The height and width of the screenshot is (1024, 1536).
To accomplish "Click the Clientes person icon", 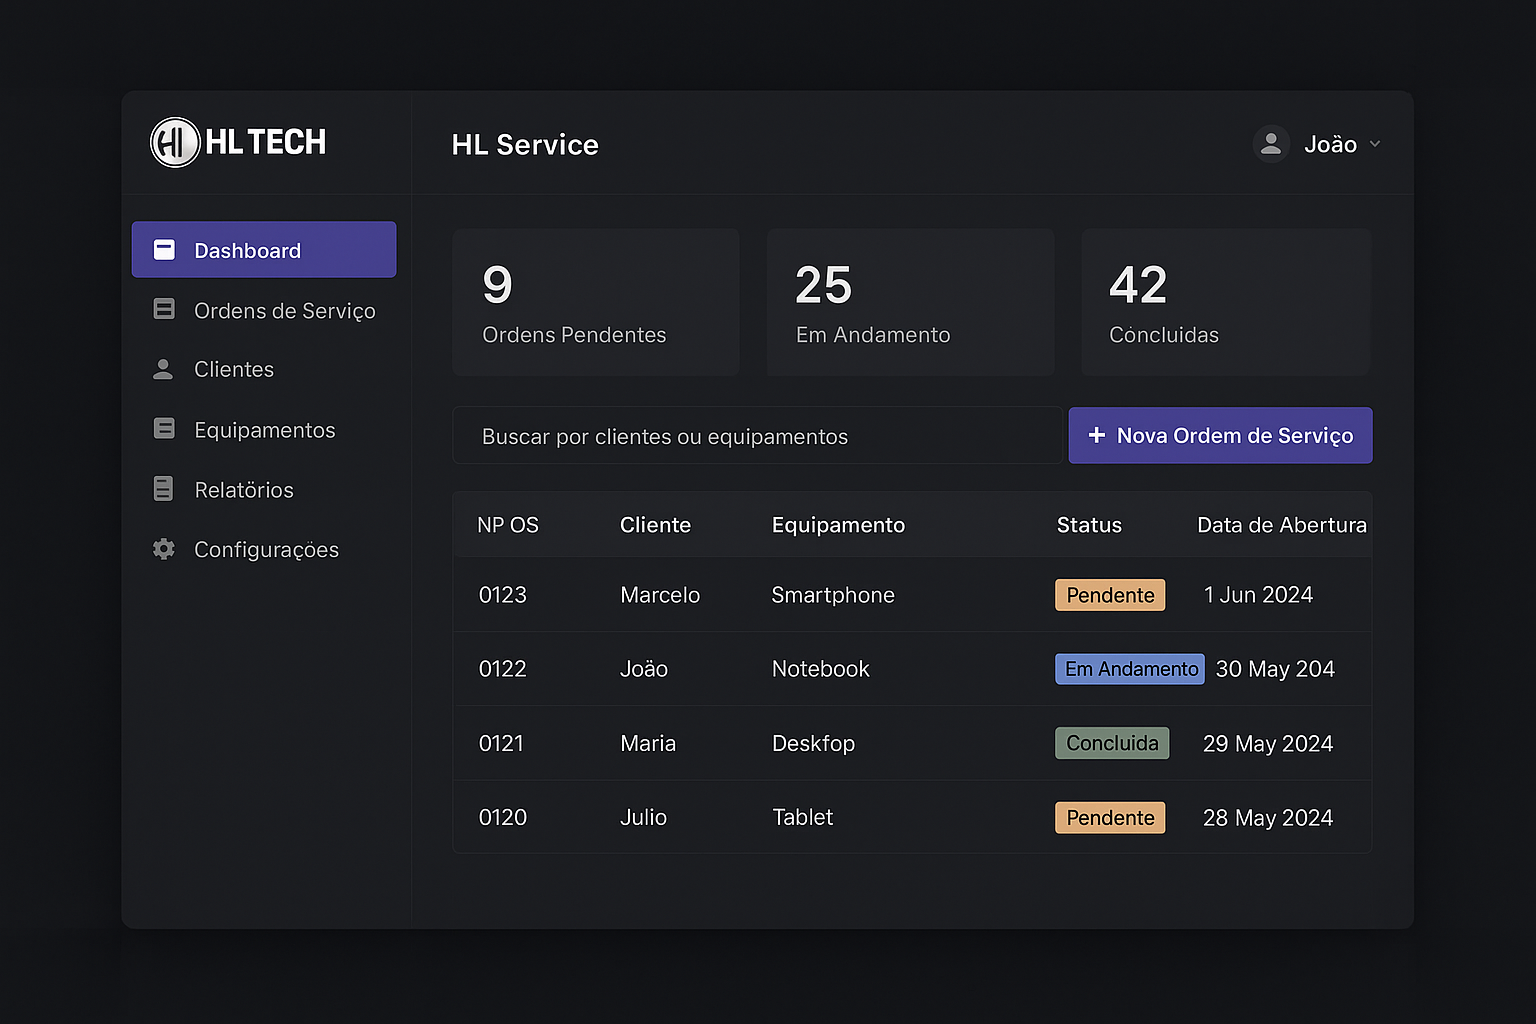I will pos(163,369).
